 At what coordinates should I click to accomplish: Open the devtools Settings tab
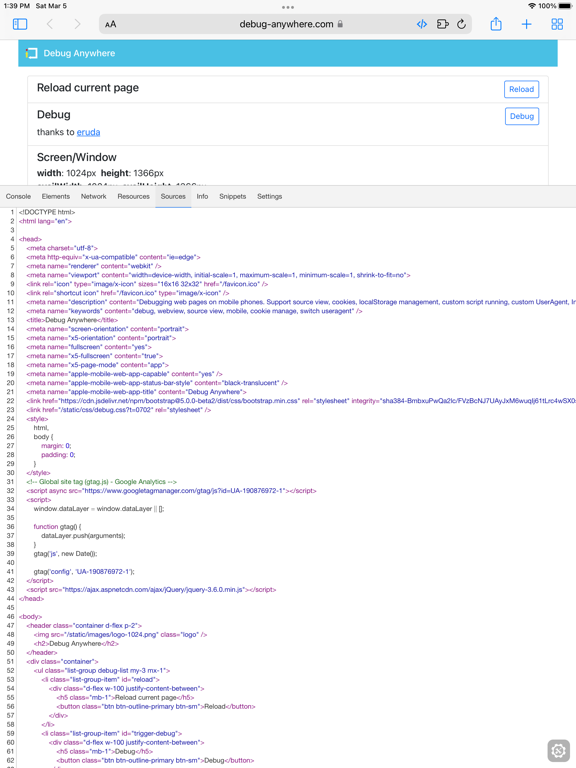pyautogui.click(x=269, y=196)
